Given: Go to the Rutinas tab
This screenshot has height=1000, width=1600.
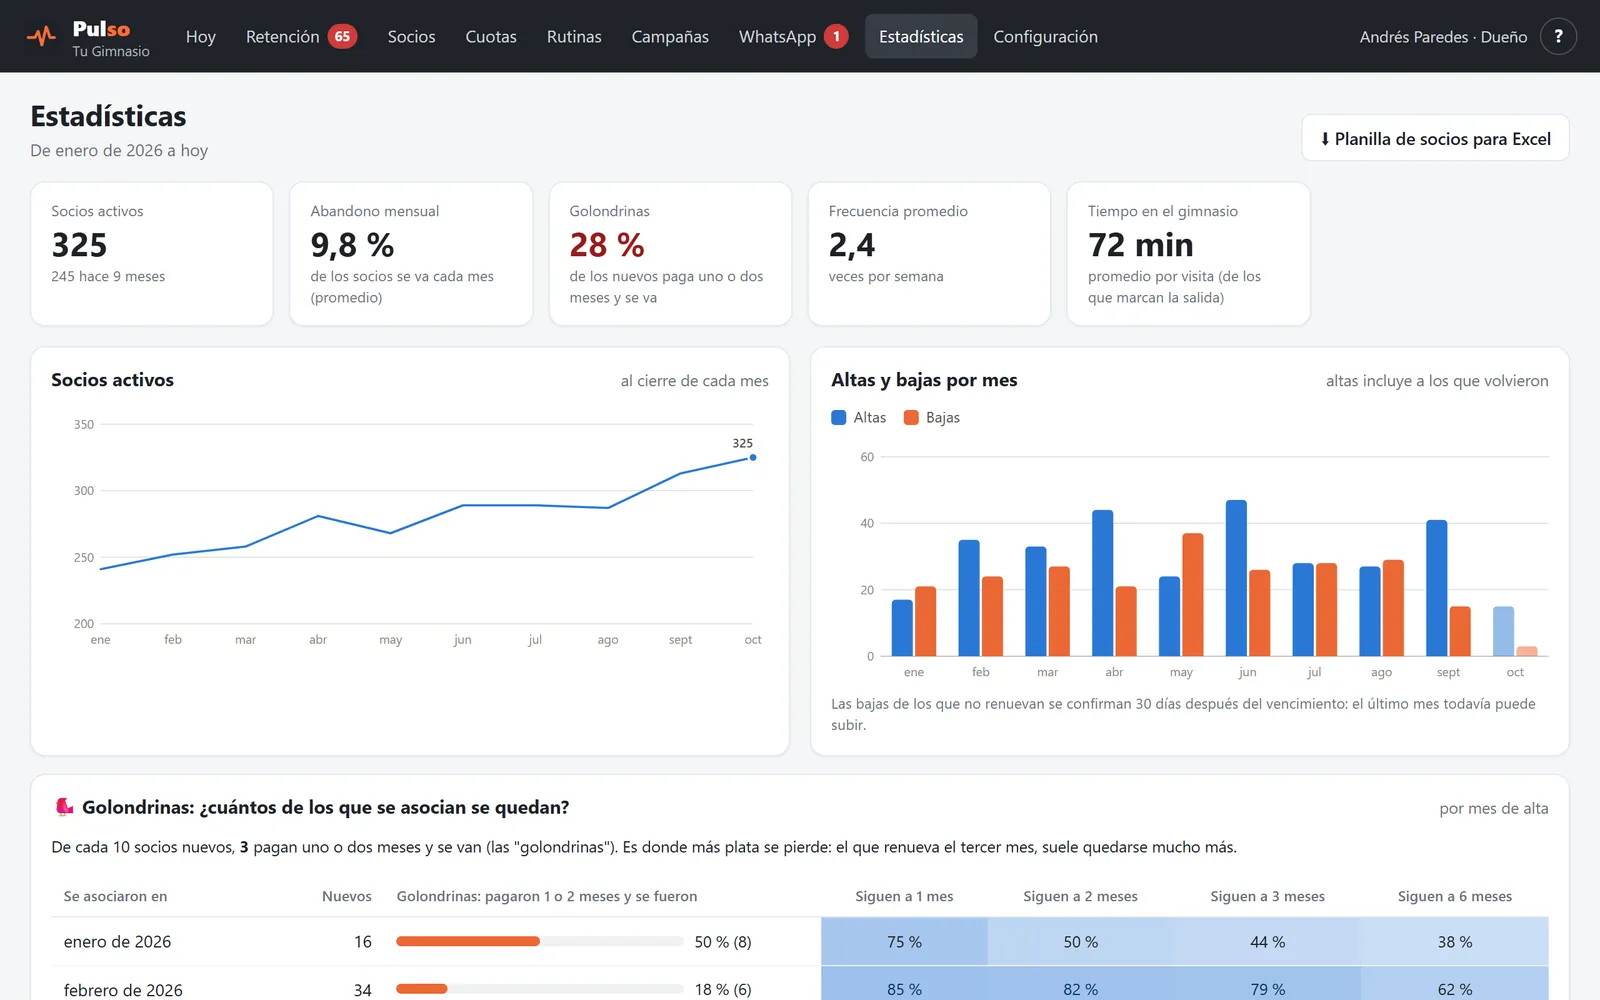Looking at the screenshot, I should click(x=574, y=37).
